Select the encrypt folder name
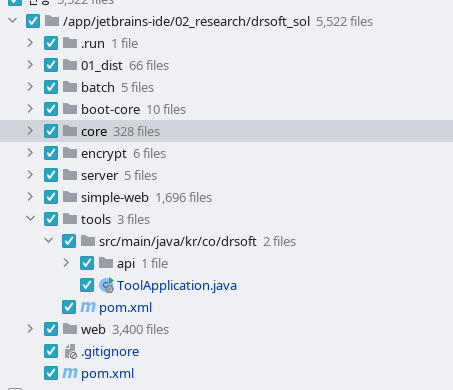 pyautogui.click(x=104, y=154)
